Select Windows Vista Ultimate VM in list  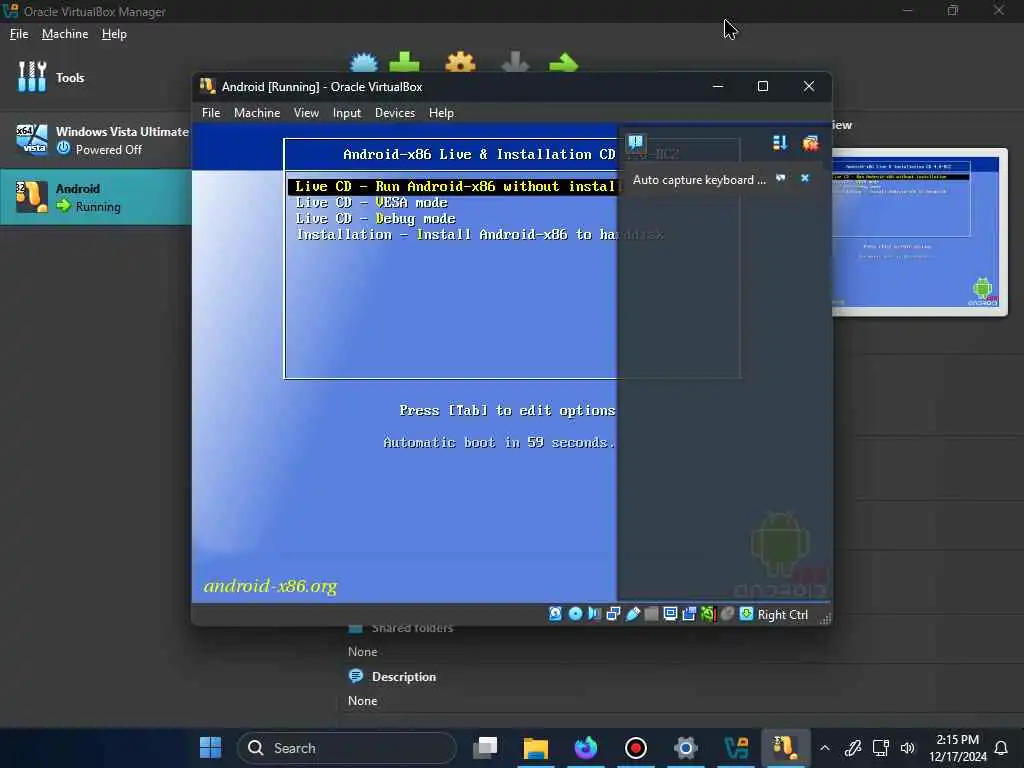click(x=95, y=140)
